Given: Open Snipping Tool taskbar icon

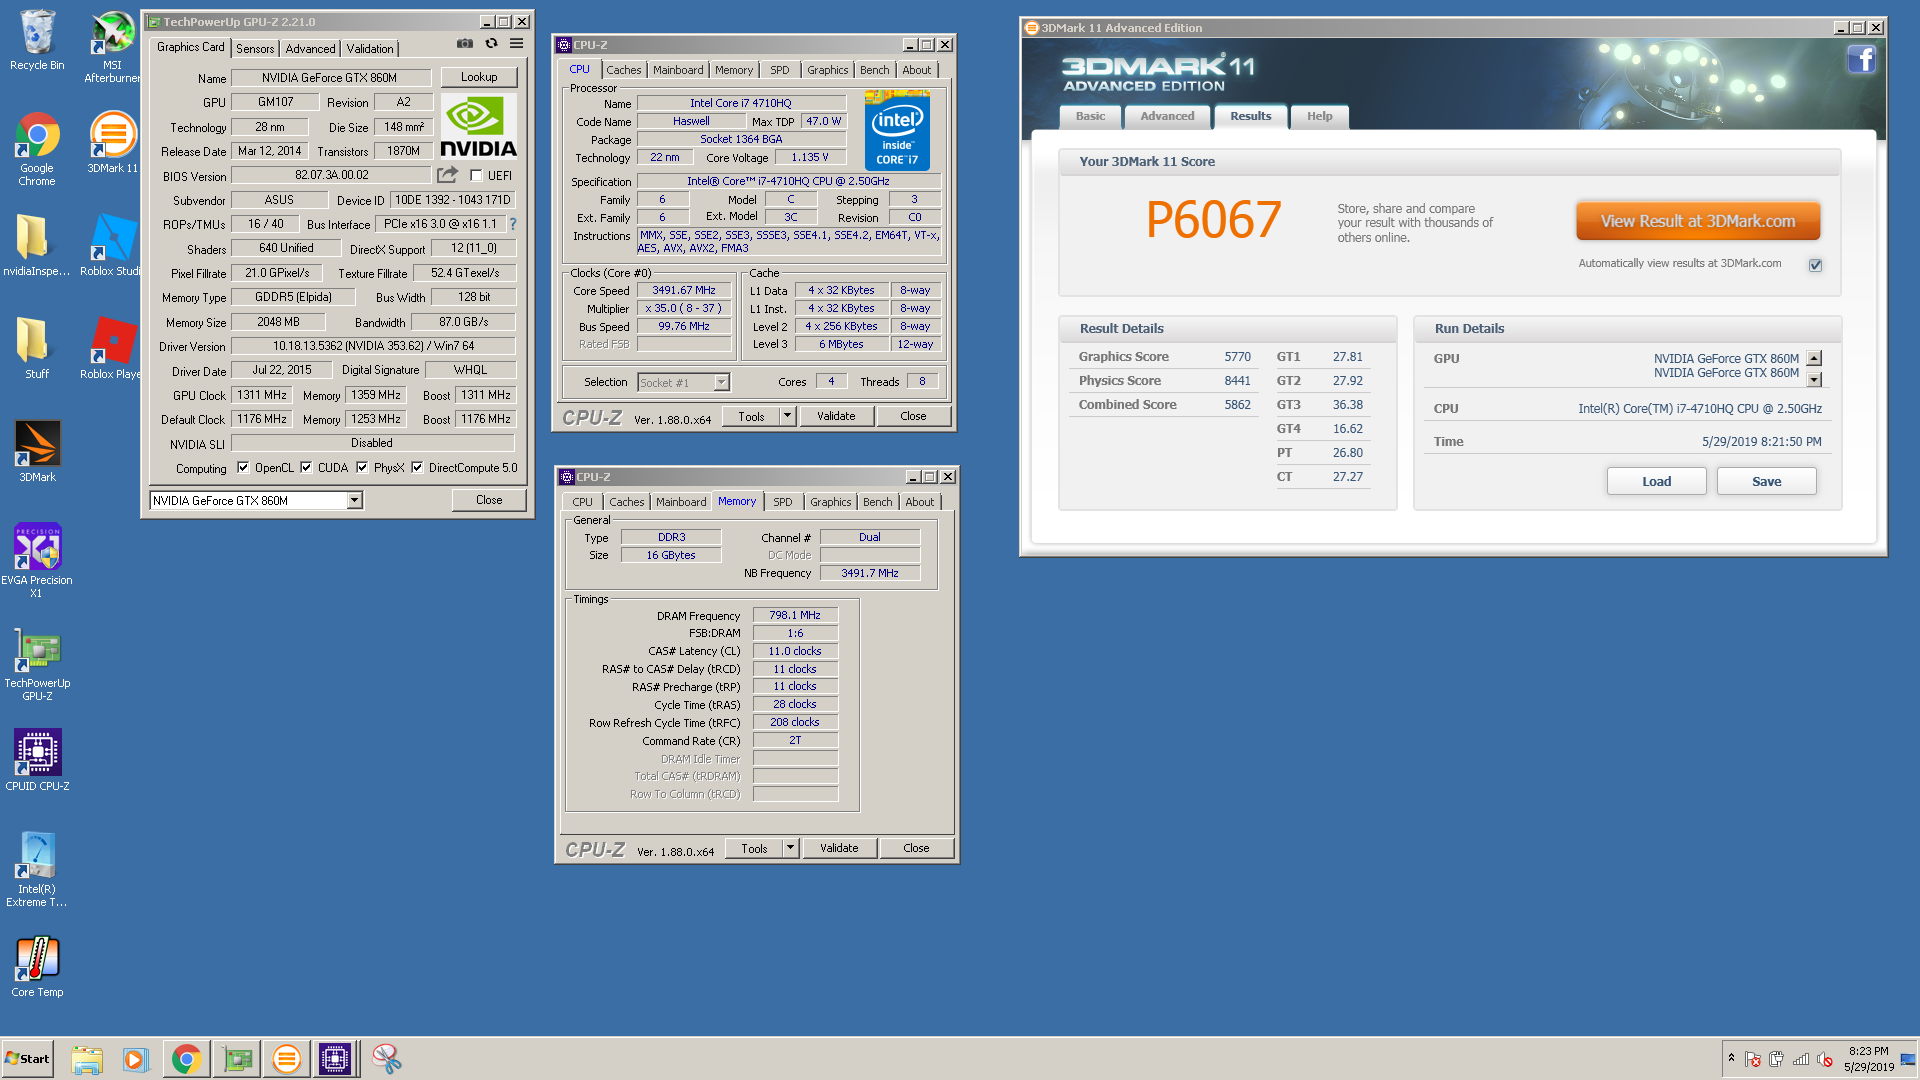Looking at the screenshot, I should coord(386,1059).
